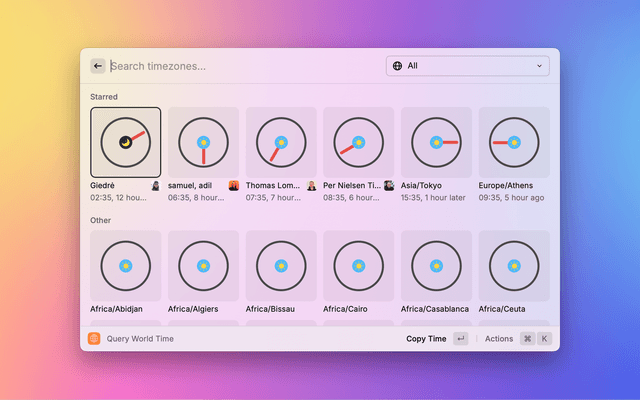Pick the Africa/Algiers timezone clock
This screenshot has width=640, height=400.
[203, 266]
